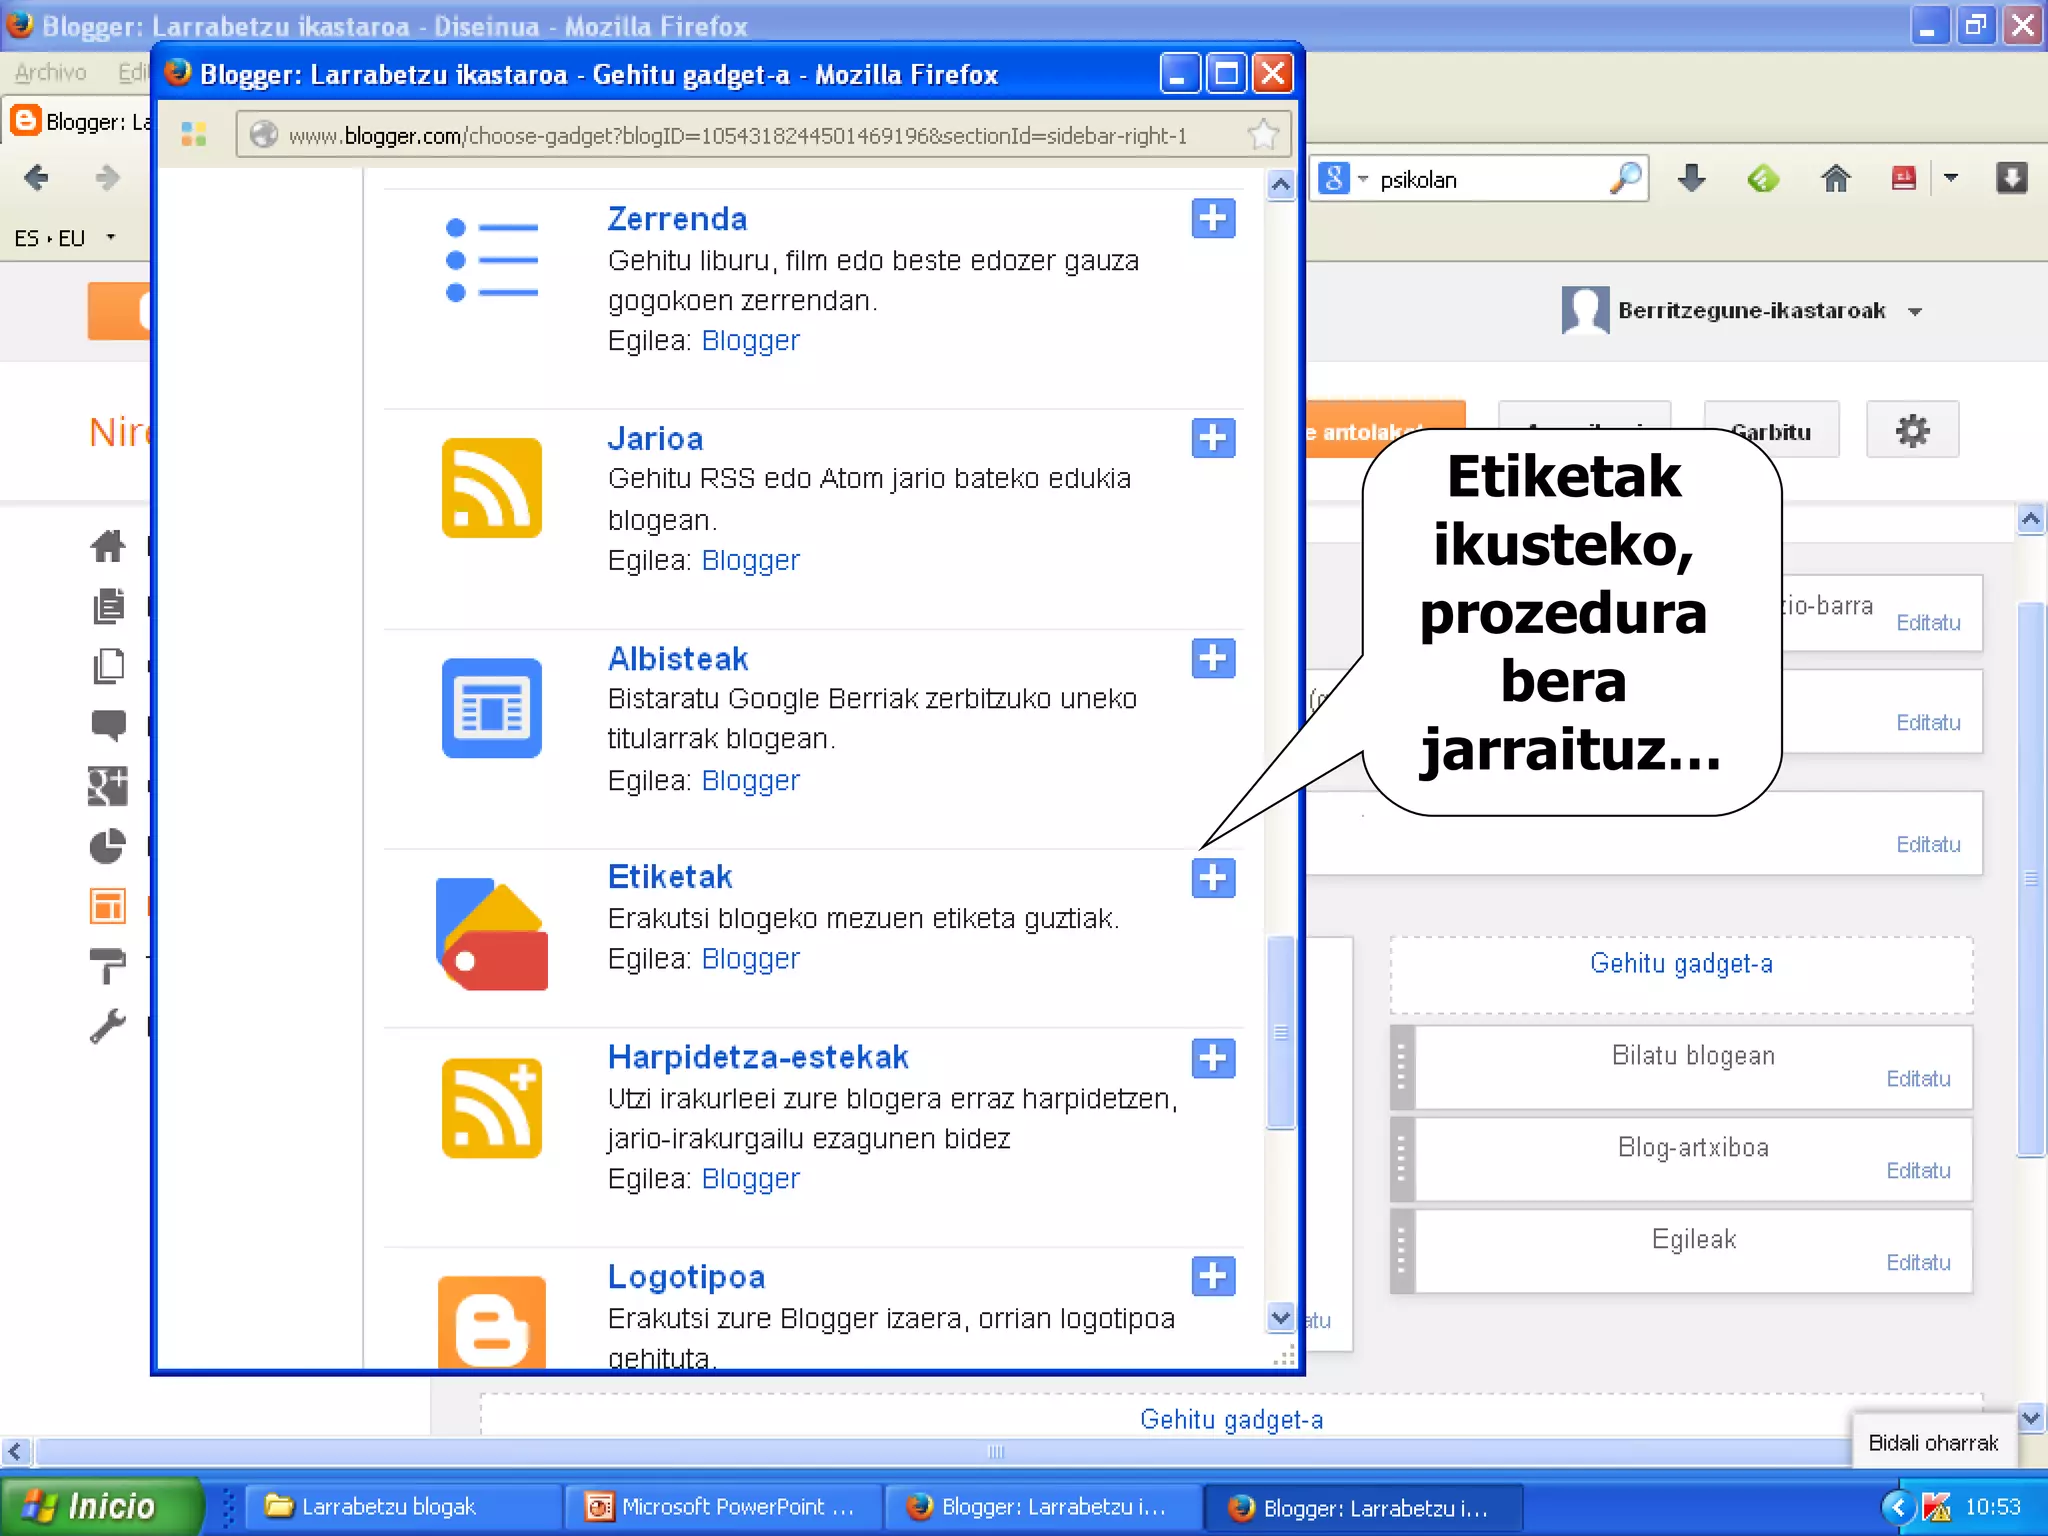Open the Jarioa gadget title link
Viewport: 2048px width, 1536px height.
tap(655, 439)
